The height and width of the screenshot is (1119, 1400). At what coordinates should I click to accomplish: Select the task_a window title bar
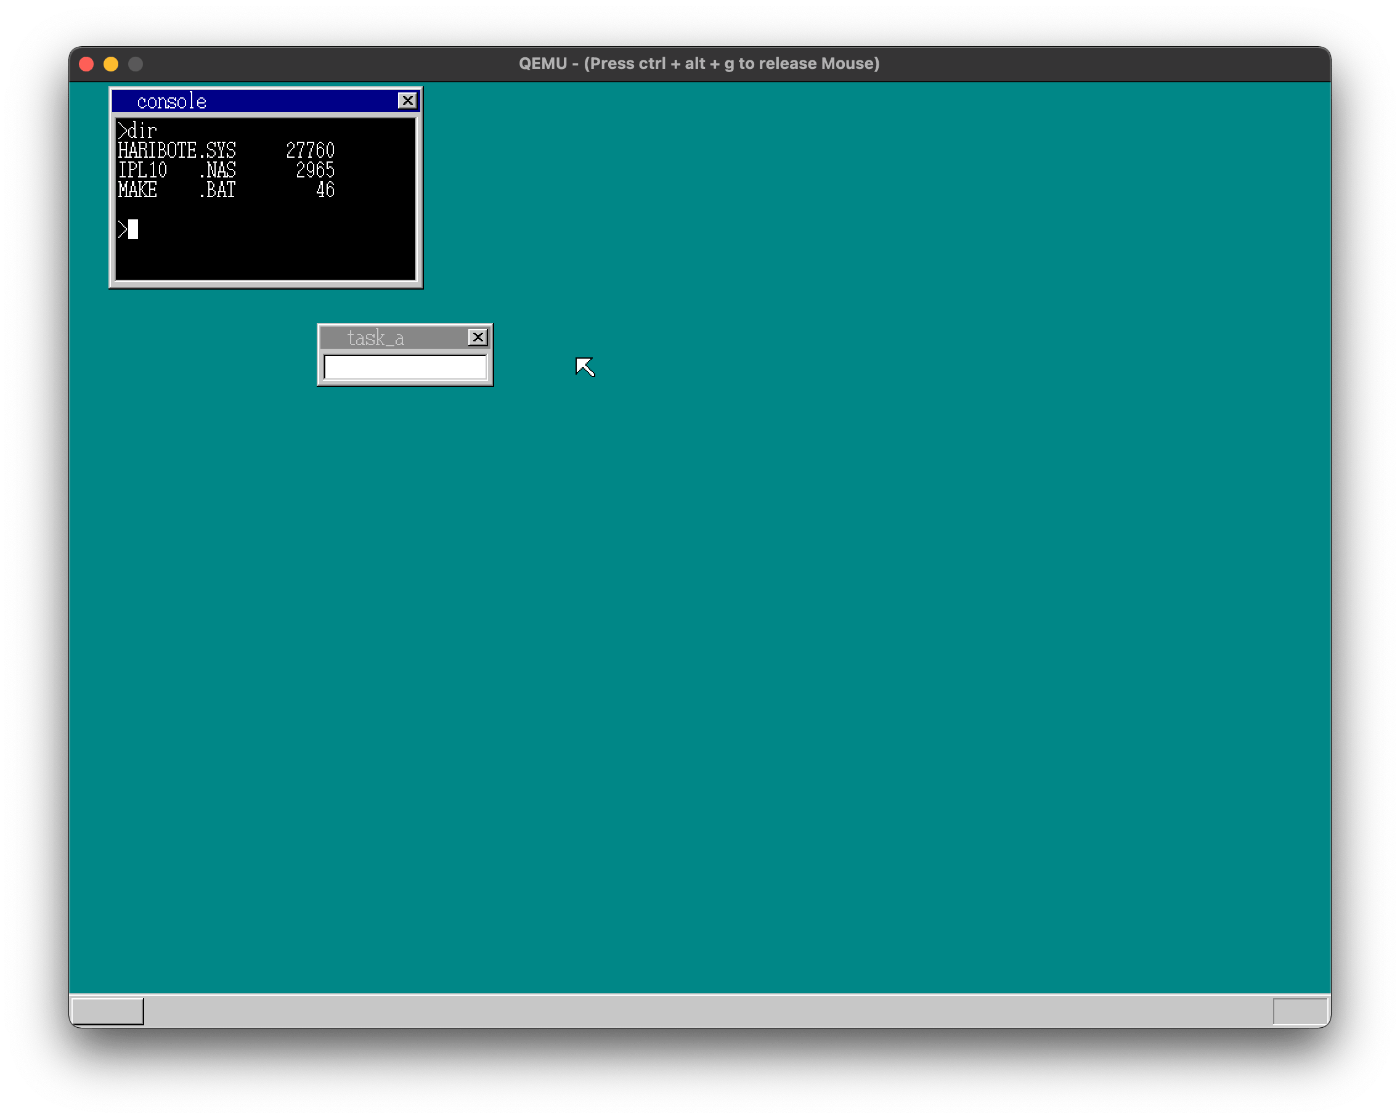click(x=405, y=338)
